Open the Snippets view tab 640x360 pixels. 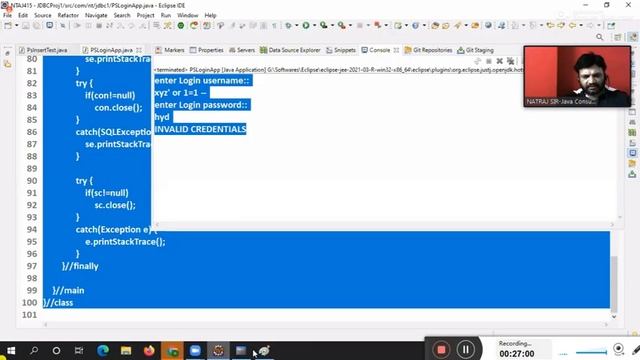(x=341, y=50)
